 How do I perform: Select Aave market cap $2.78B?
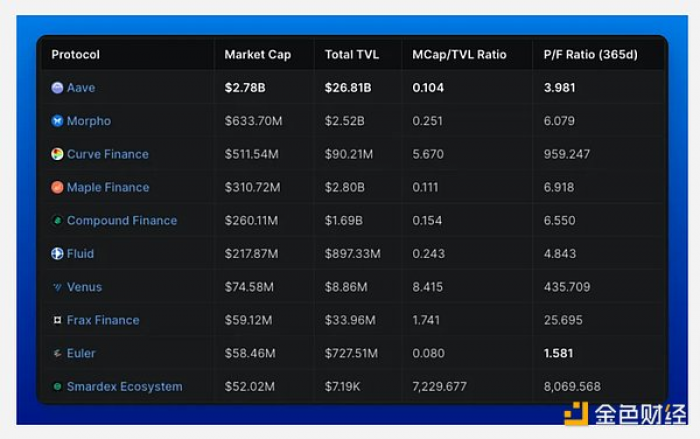[x=245, y=88]
